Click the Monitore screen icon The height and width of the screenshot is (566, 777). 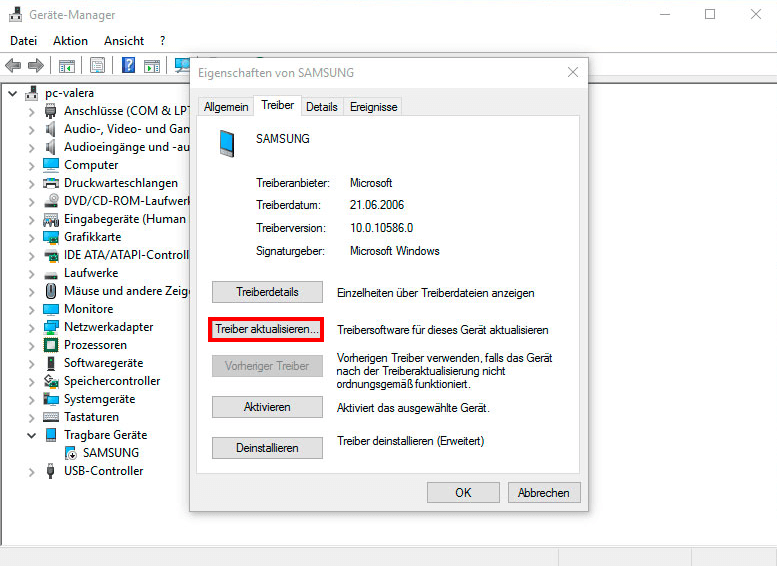point(51,309)
